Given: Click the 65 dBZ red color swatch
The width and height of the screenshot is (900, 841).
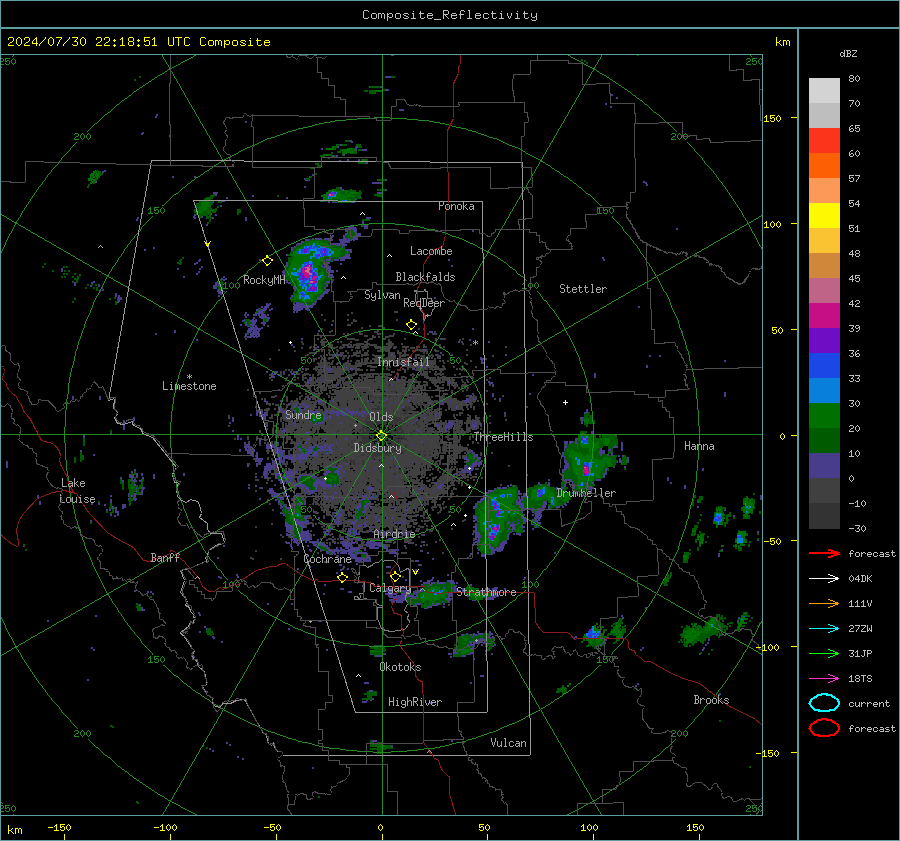Looking at the screenshot, I should (824, 141).
